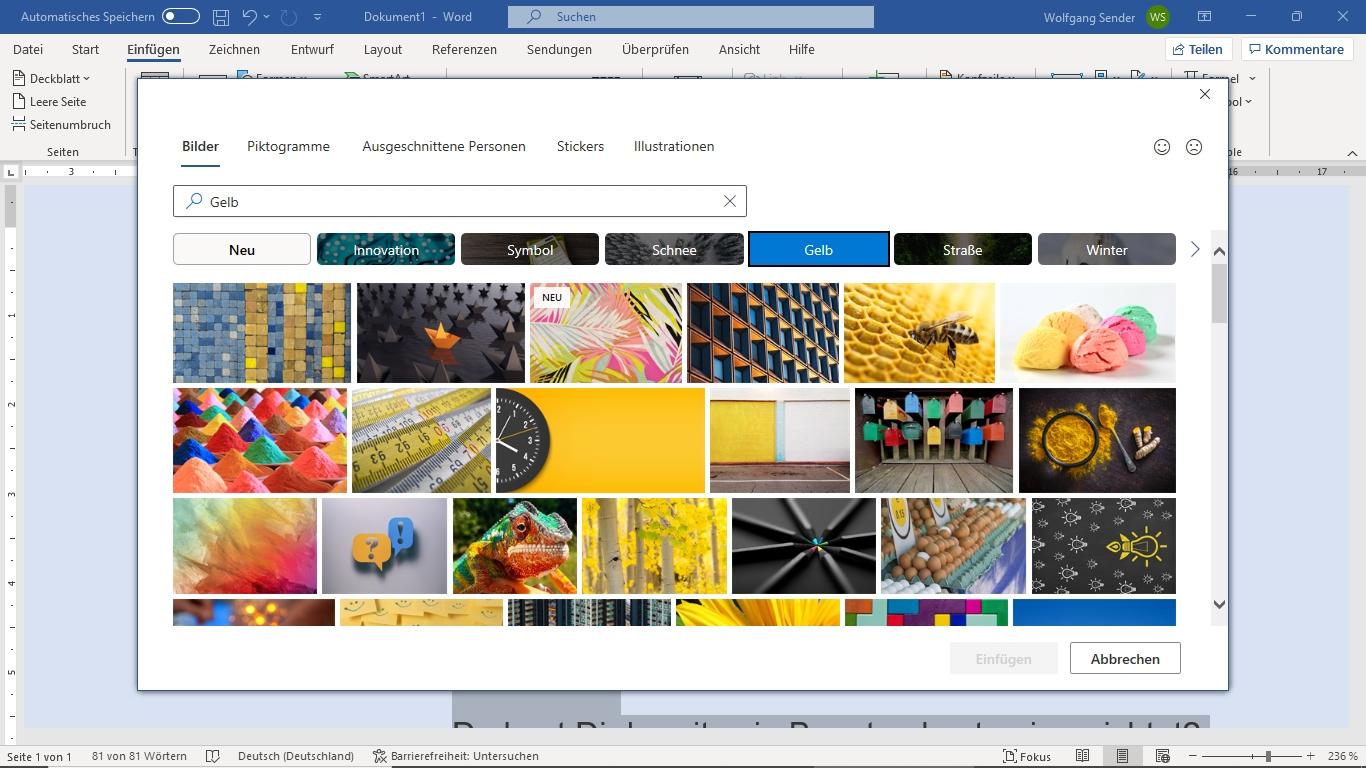The height and width of the screenshot is (768, 1366).
Task: Click the happy smiley feedback icon
Action: (x=1162, y=147)
